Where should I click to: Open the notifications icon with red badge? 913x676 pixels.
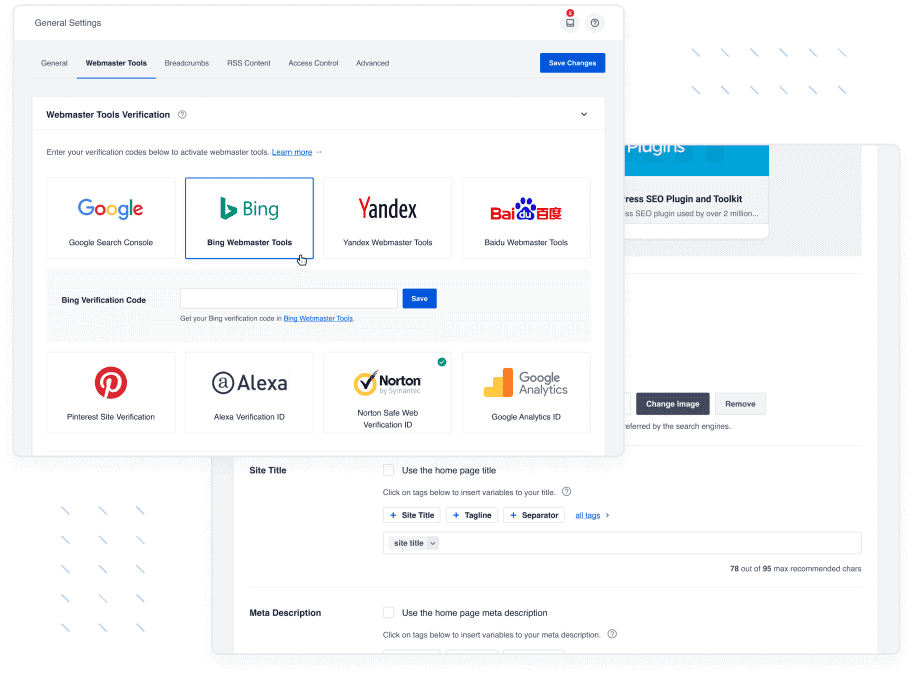(x=570, y=23)
